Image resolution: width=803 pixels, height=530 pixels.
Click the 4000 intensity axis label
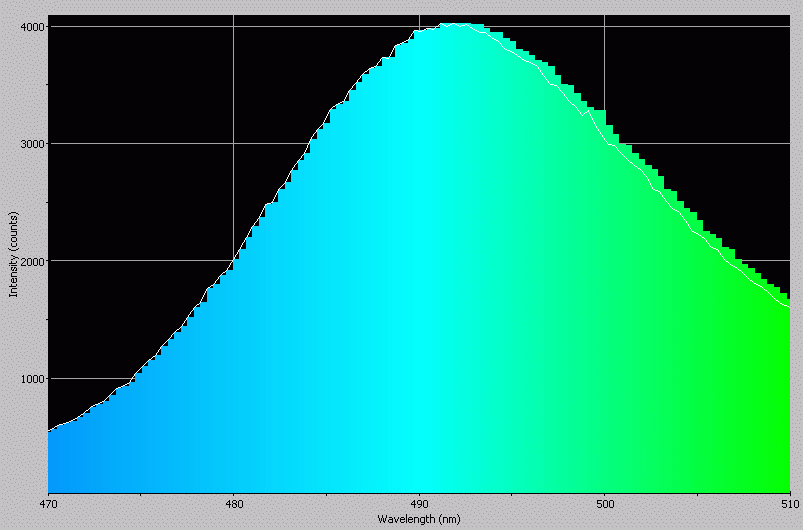point(32,27)
